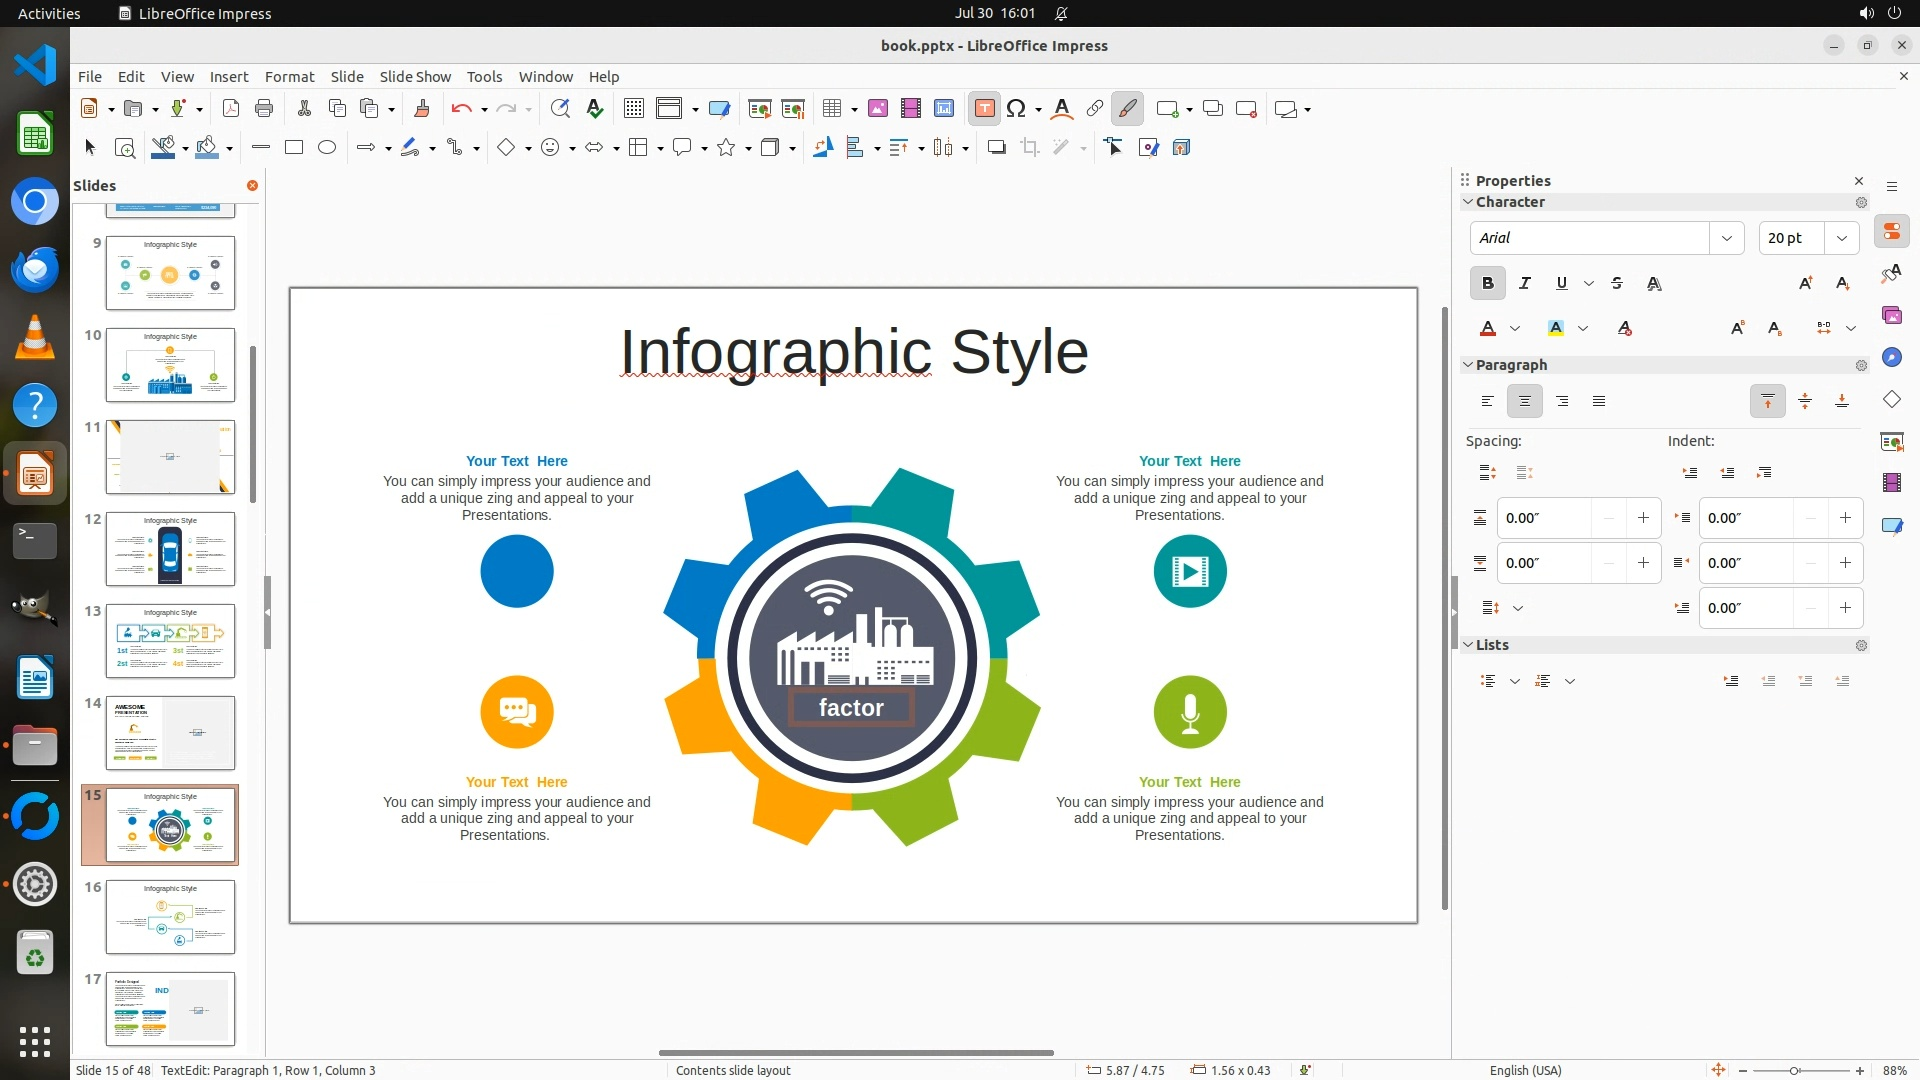Image resolution: width=1920 pixels, height=1080 pixels.
Task: Open the 20 pt font size dropdown
Action: coord(1841,238)
